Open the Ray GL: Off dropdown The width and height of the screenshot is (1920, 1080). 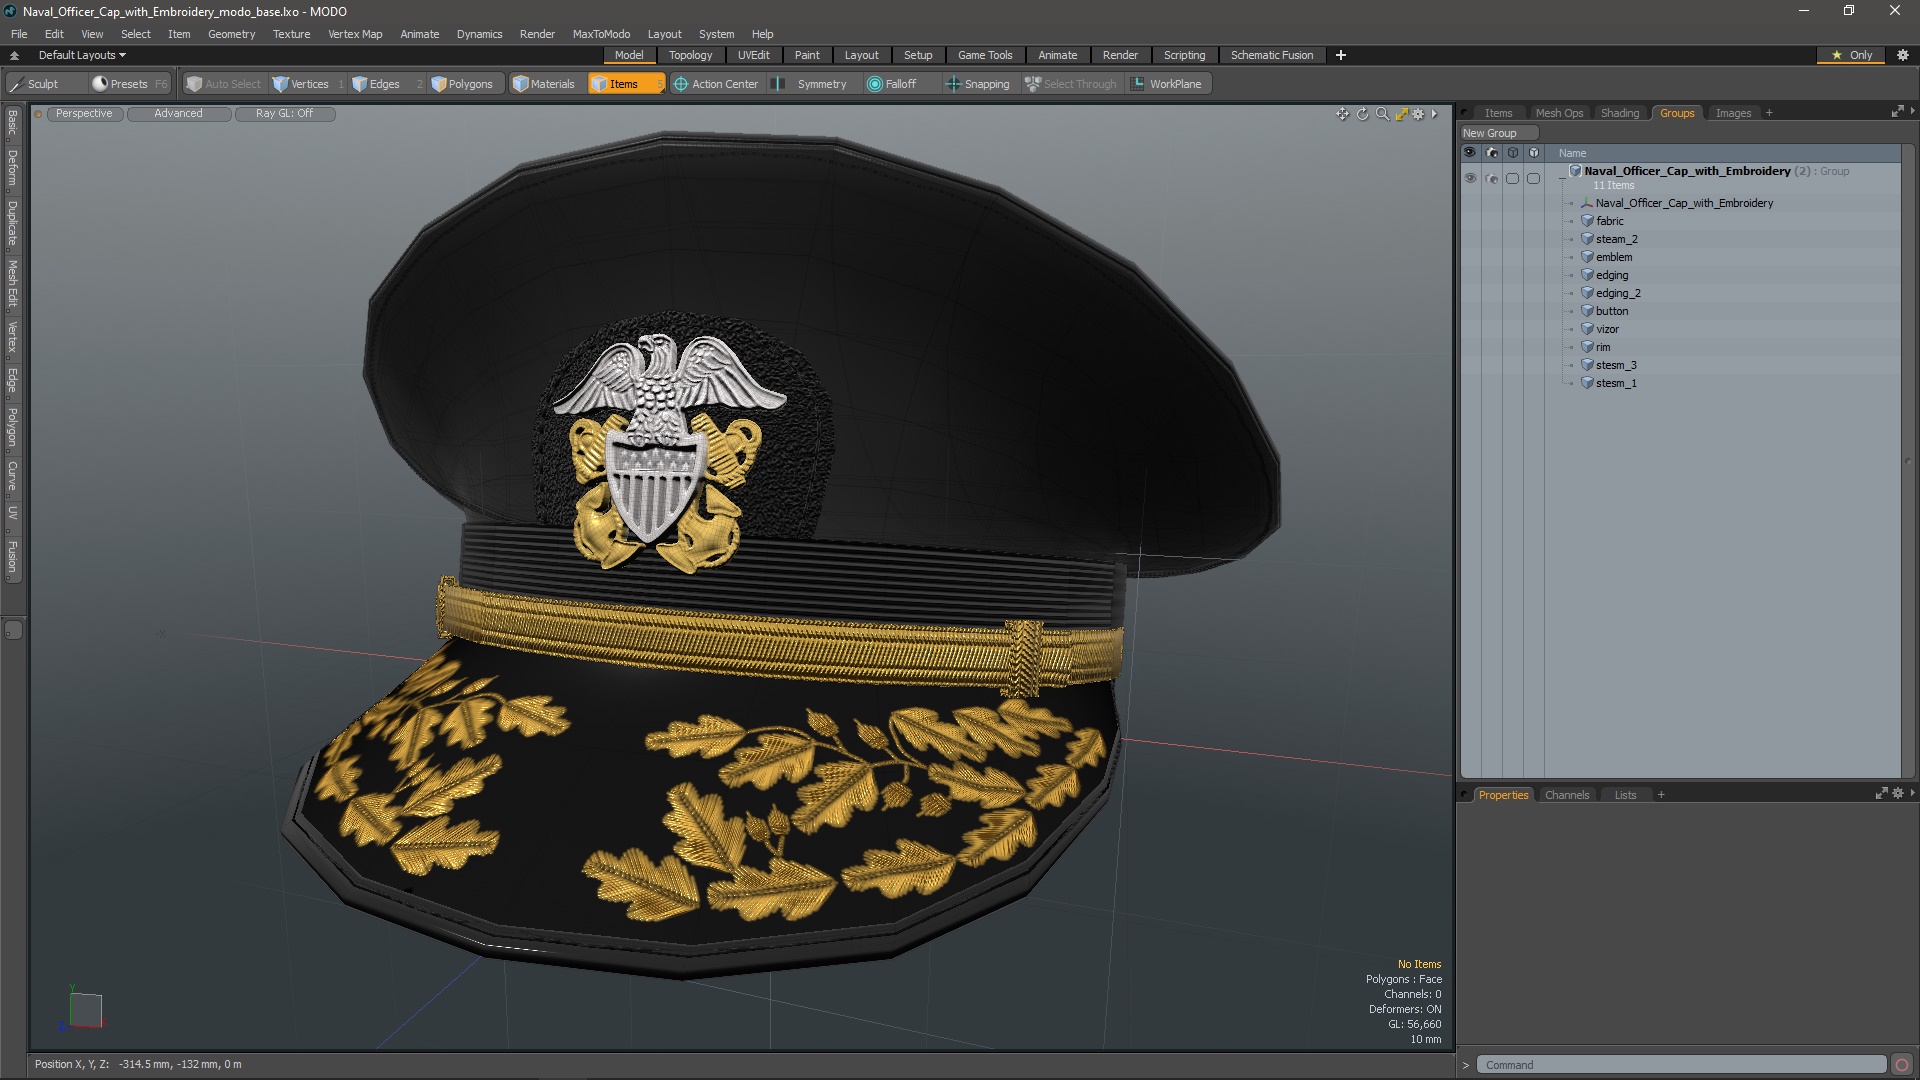[x=285, y=114]
